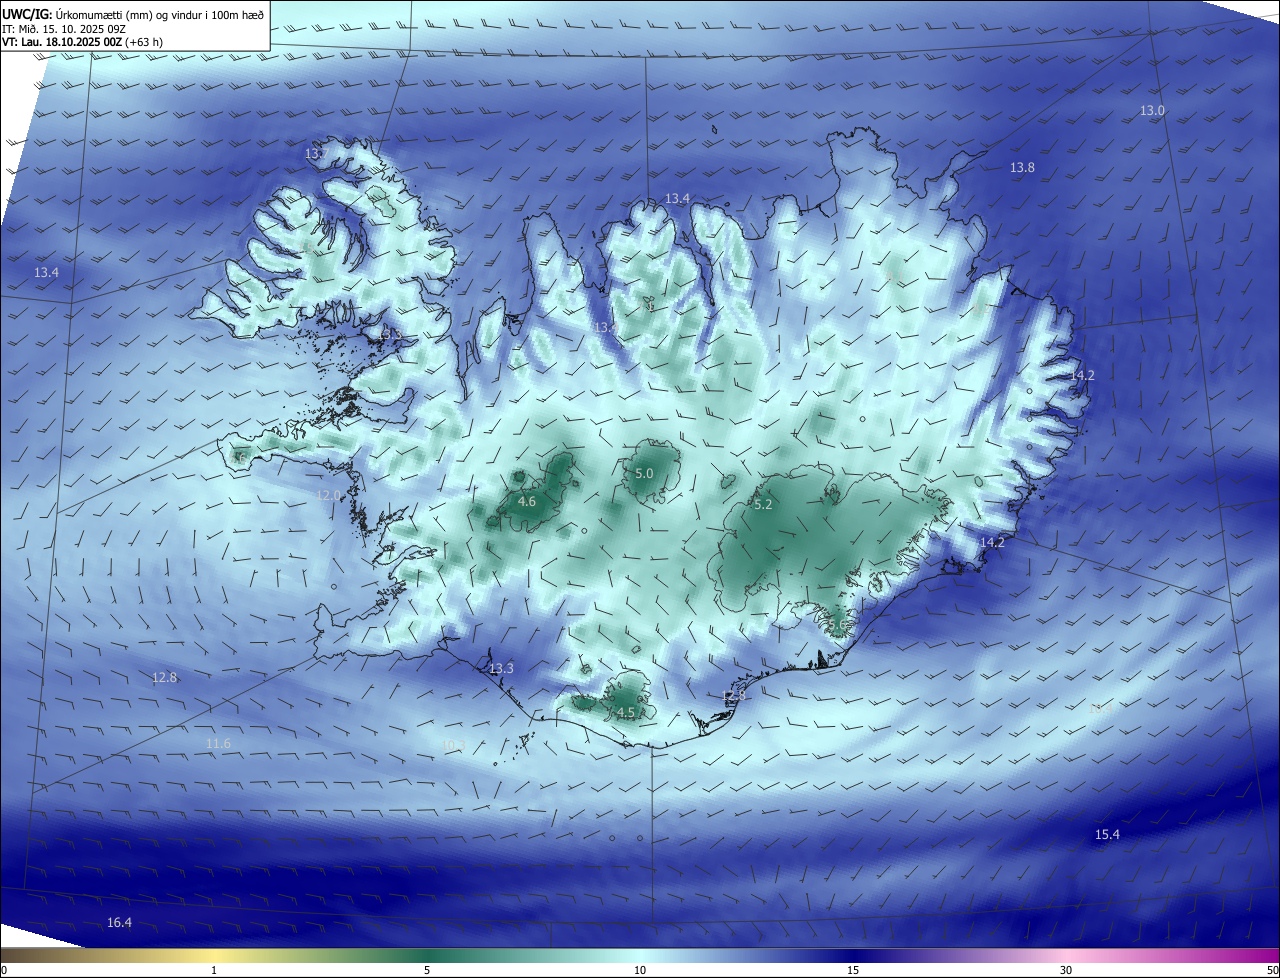The image size is (1280, 978).
Task: Click the 4.6 value over the western glacier
Action: click(x=527, y=501)
